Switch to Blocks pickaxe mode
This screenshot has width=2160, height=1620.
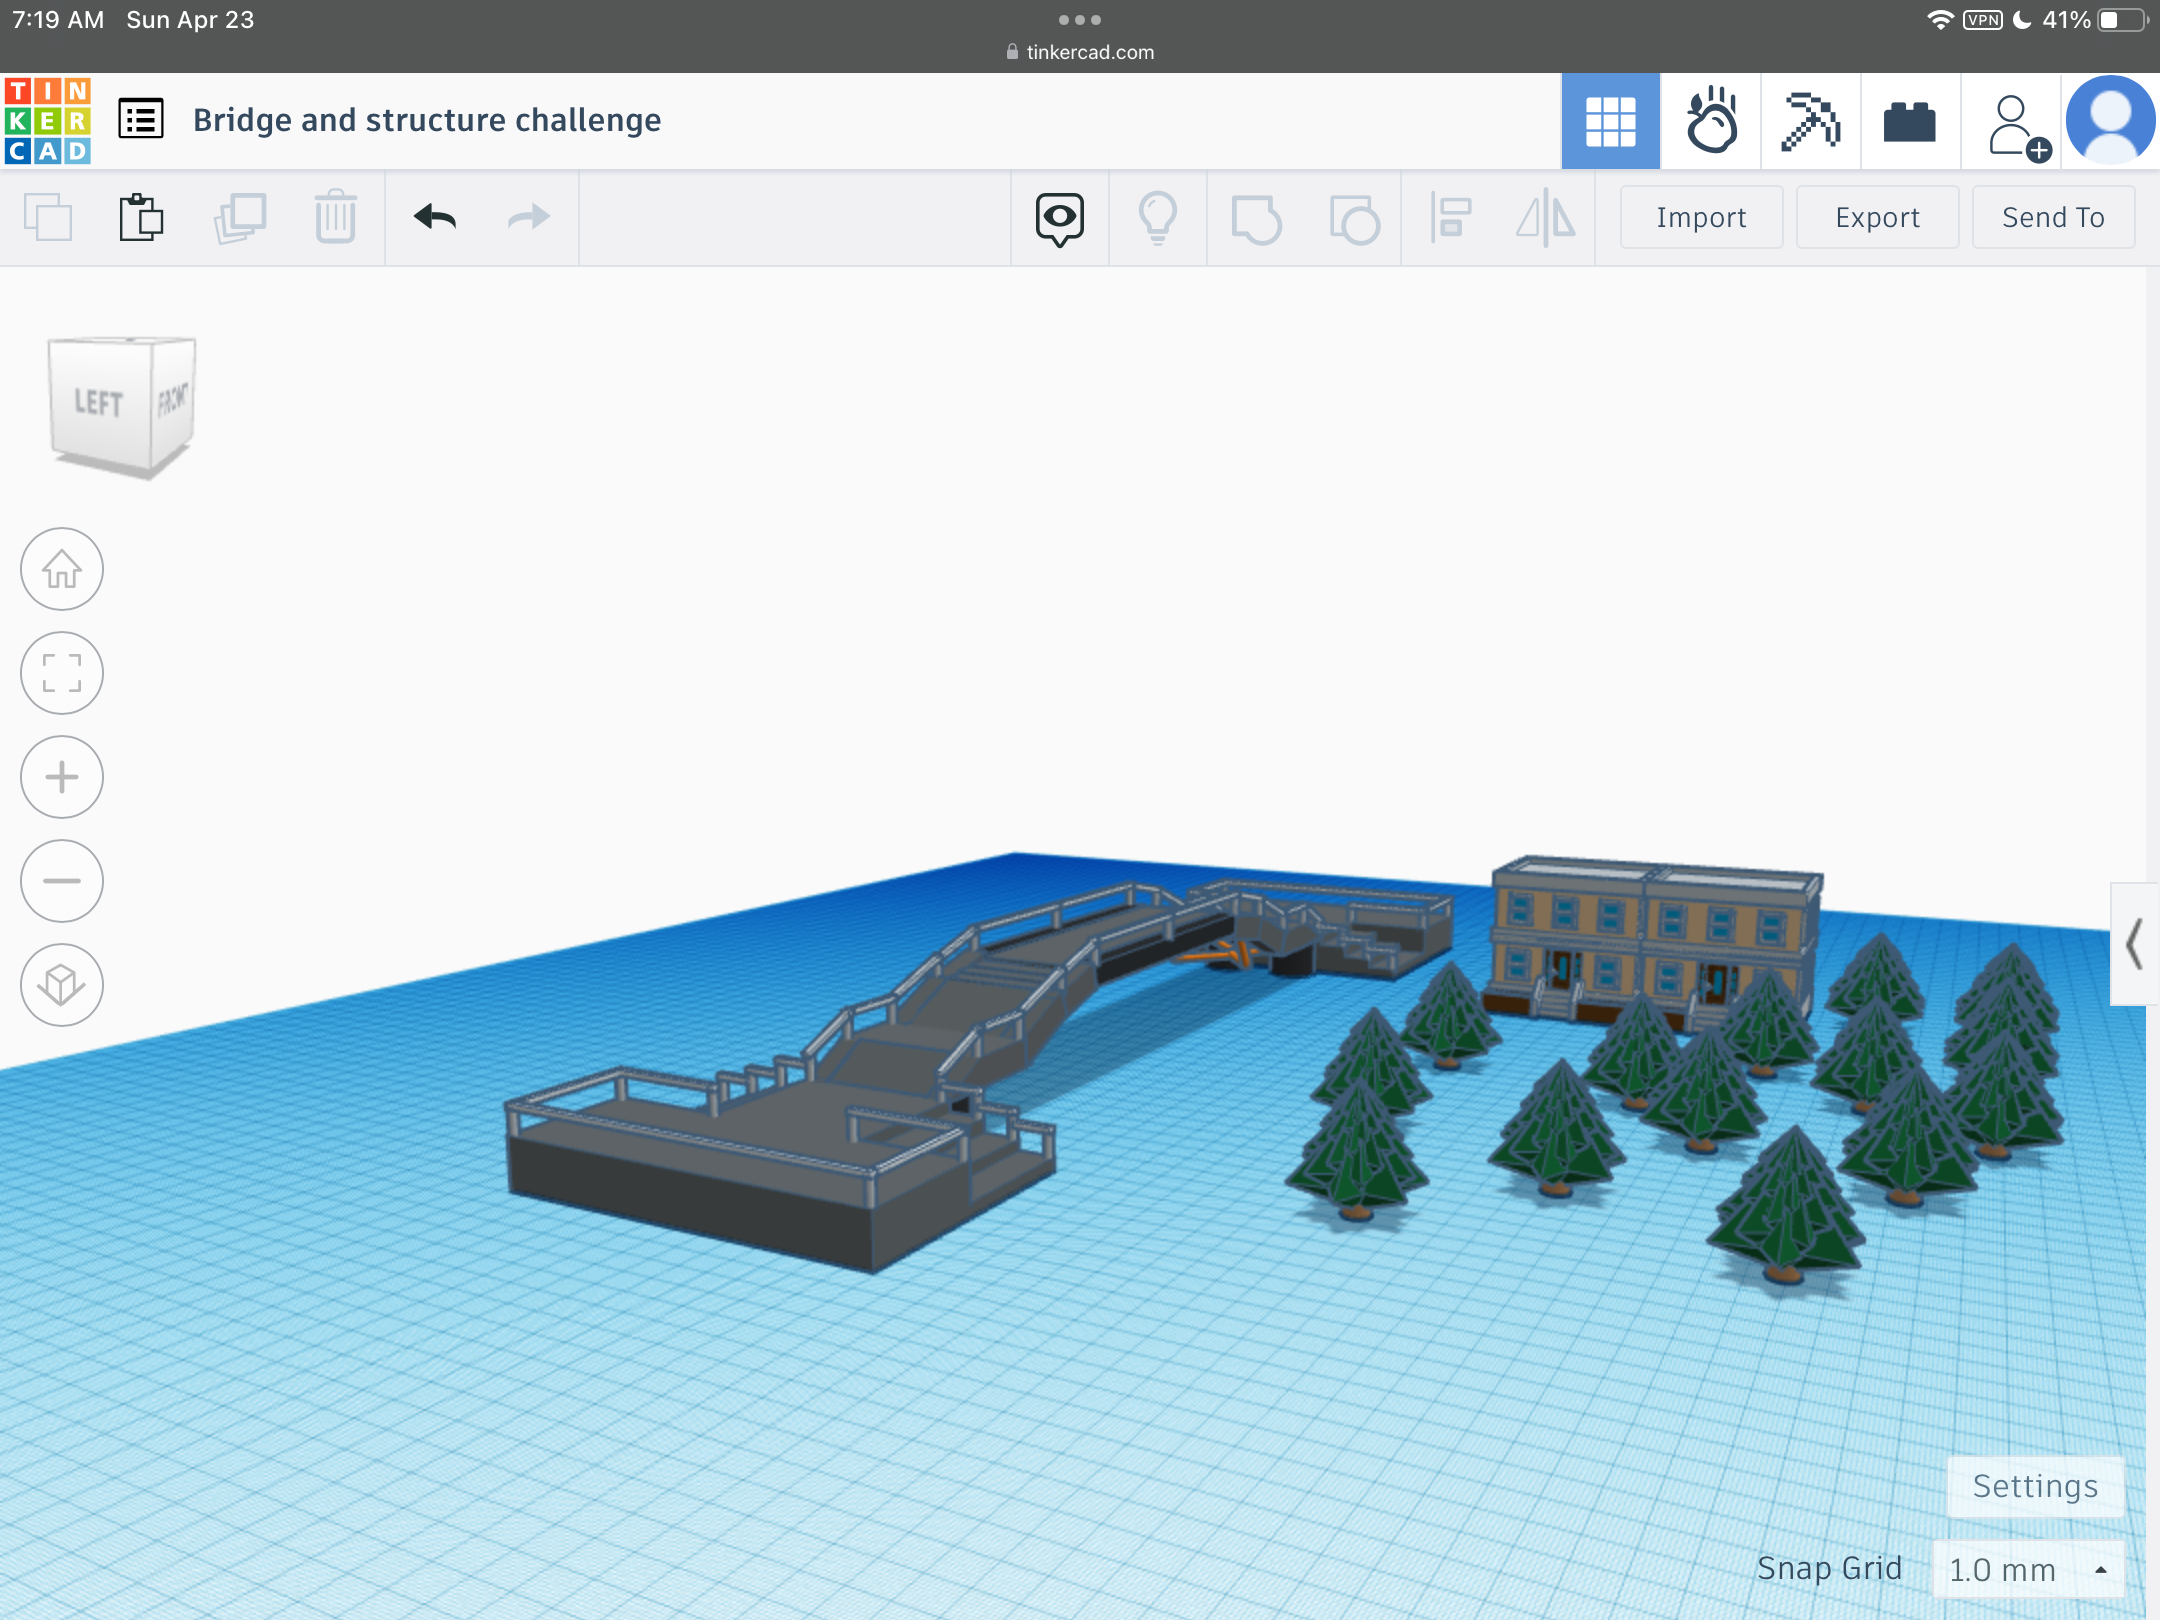pos(1811,121)
